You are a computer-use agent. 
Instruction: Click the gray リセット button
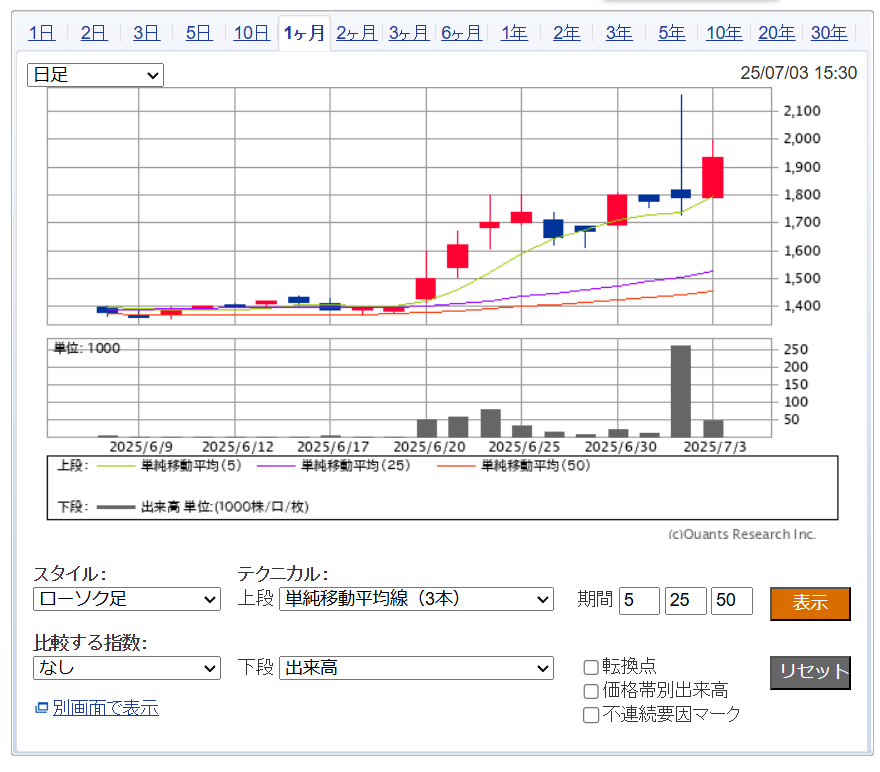810,672
